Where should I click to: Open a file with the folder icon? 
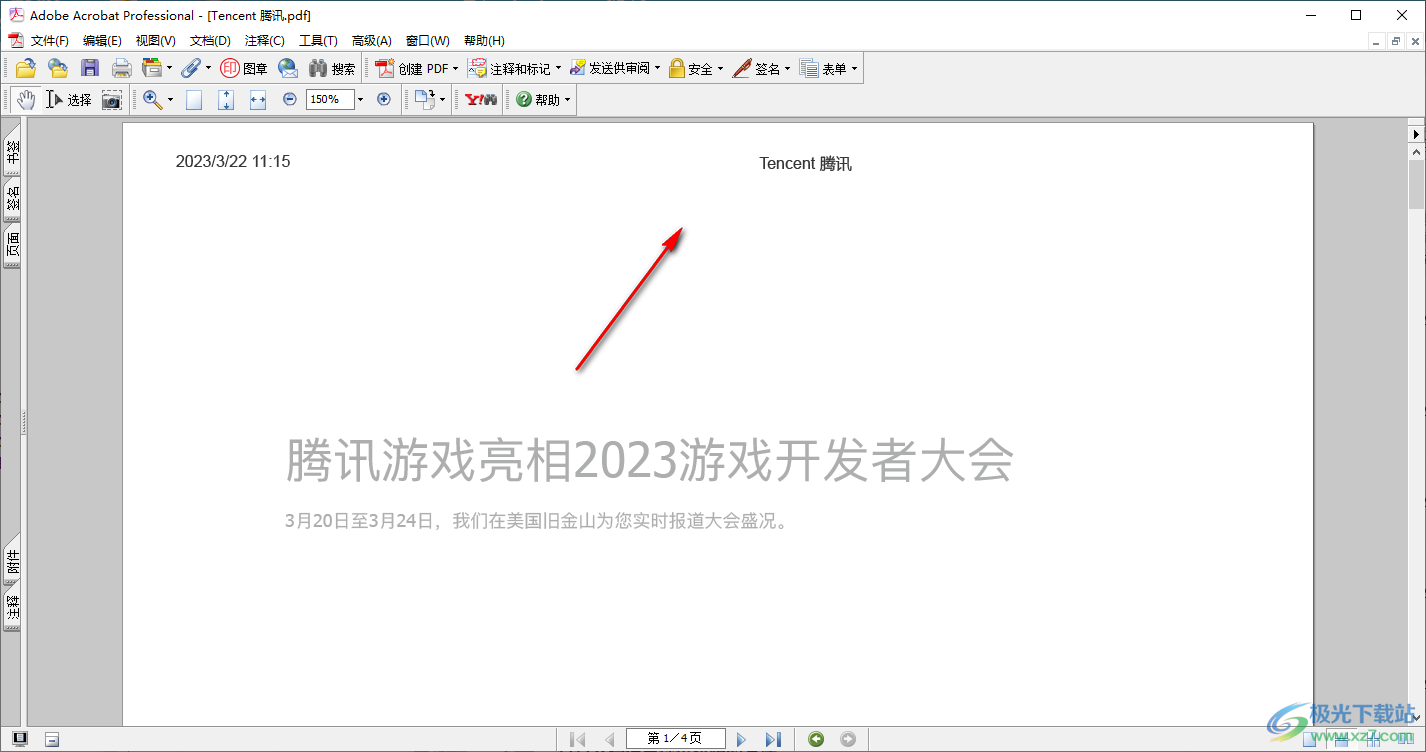tap(25, 68)
